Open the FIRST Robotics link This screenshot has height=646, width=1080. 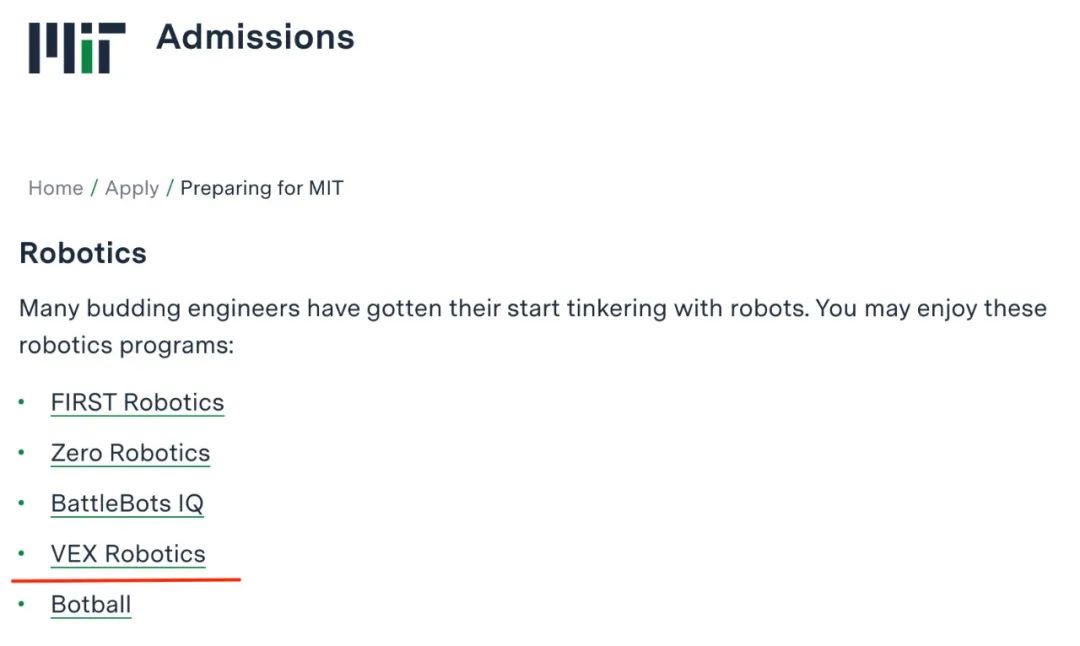pos(137,402)
